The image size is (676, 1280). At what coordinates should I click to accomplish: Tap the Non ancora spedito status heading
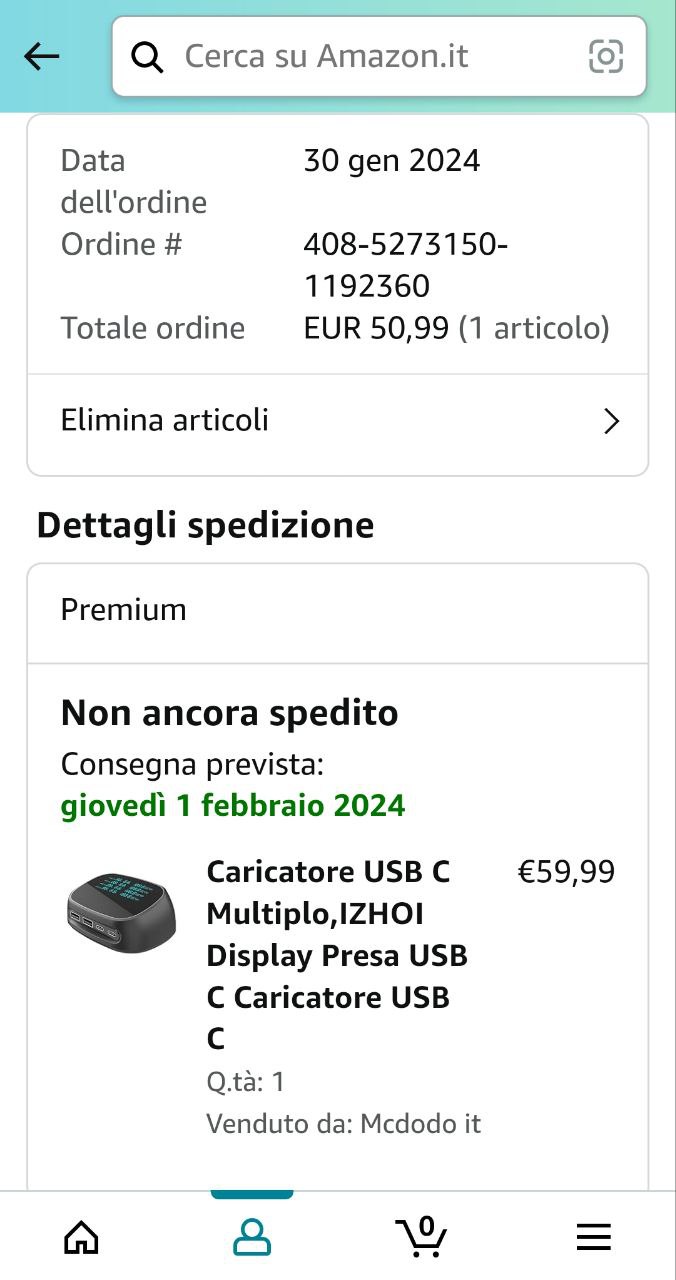229,713
